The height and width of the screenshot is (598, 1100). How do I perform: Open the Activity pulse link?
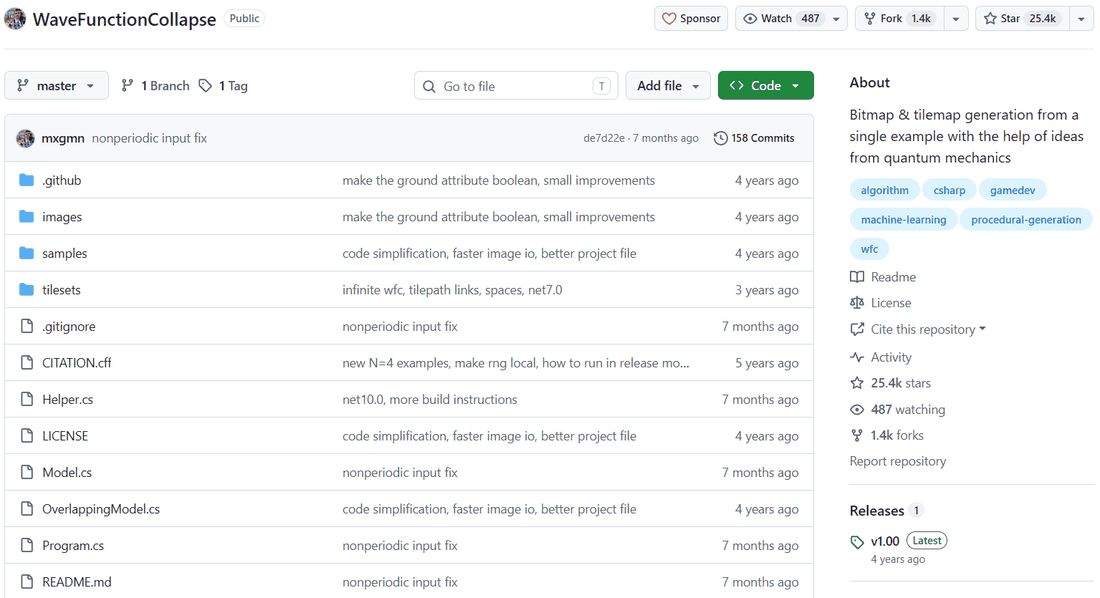[x=880, y=357]
